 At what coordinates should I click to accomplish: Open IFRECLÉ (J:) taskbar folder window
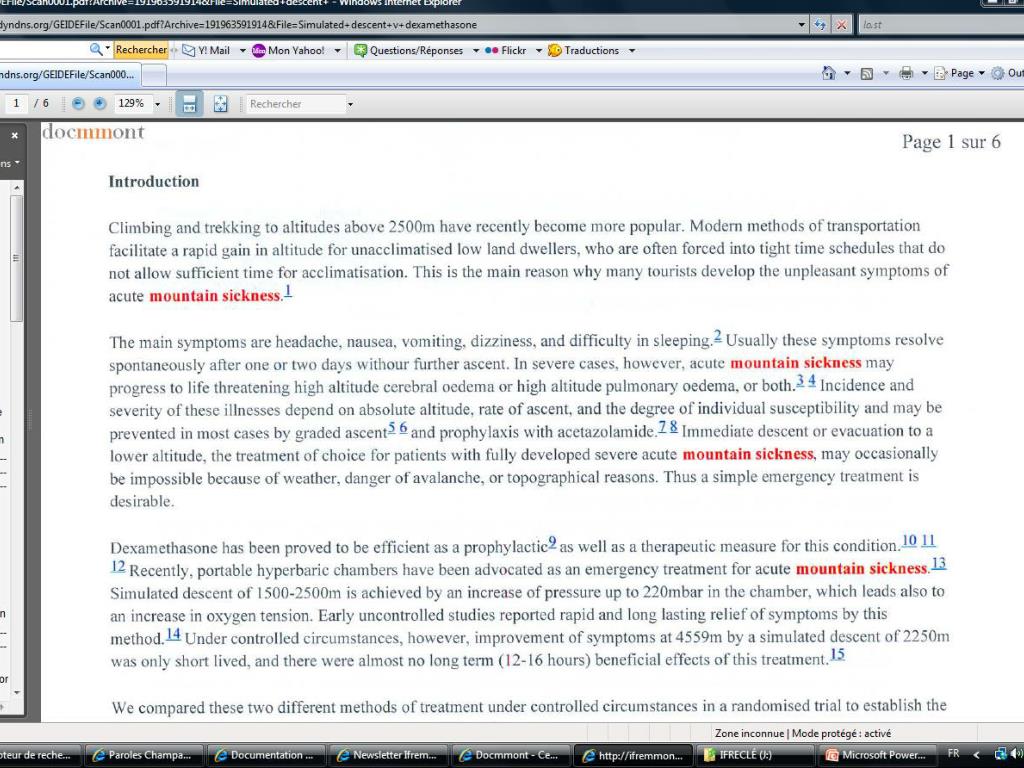pos(754,755)
